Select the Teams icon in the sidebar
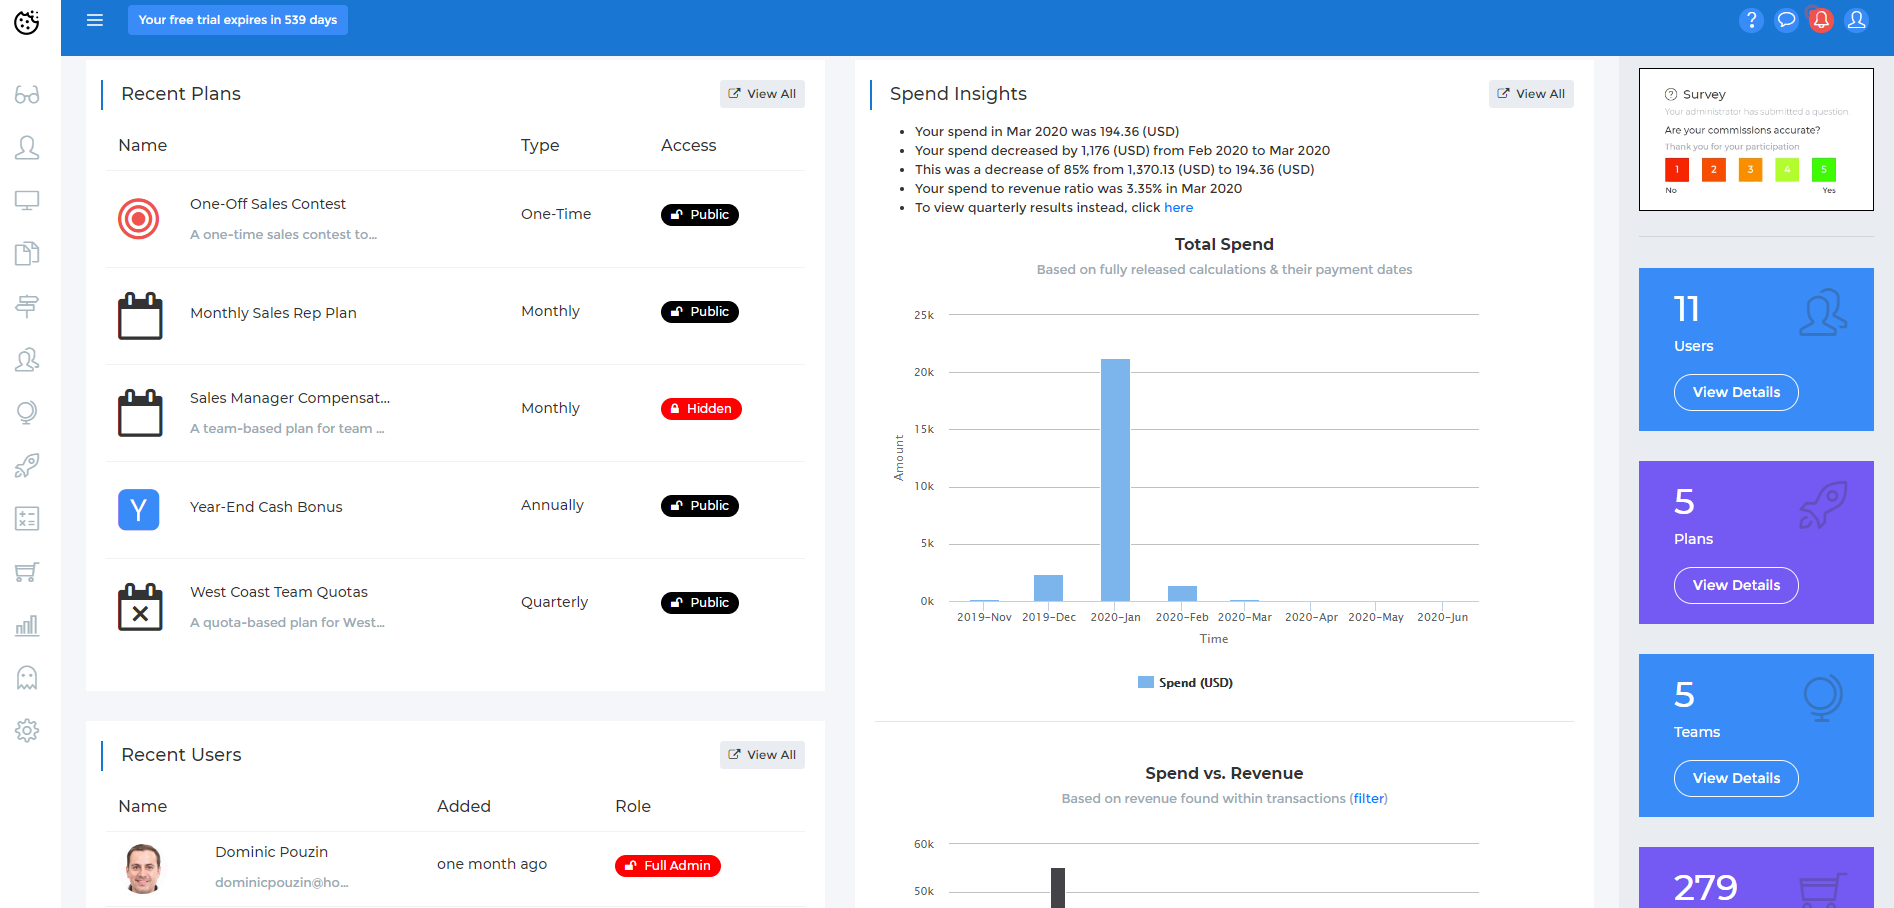The width and height of the screenshot is (1894, 908). coord(27,360)
